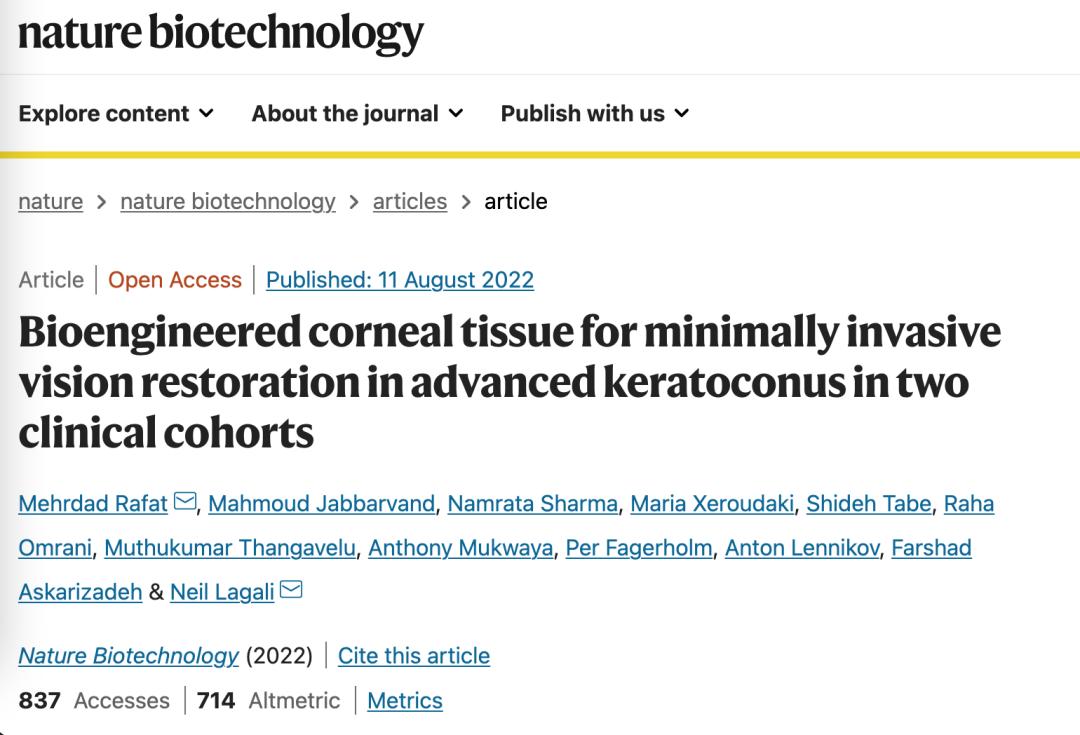Click author Anton Lennikov
This screenshot has height=735, width=1080.
pos(802,548)
